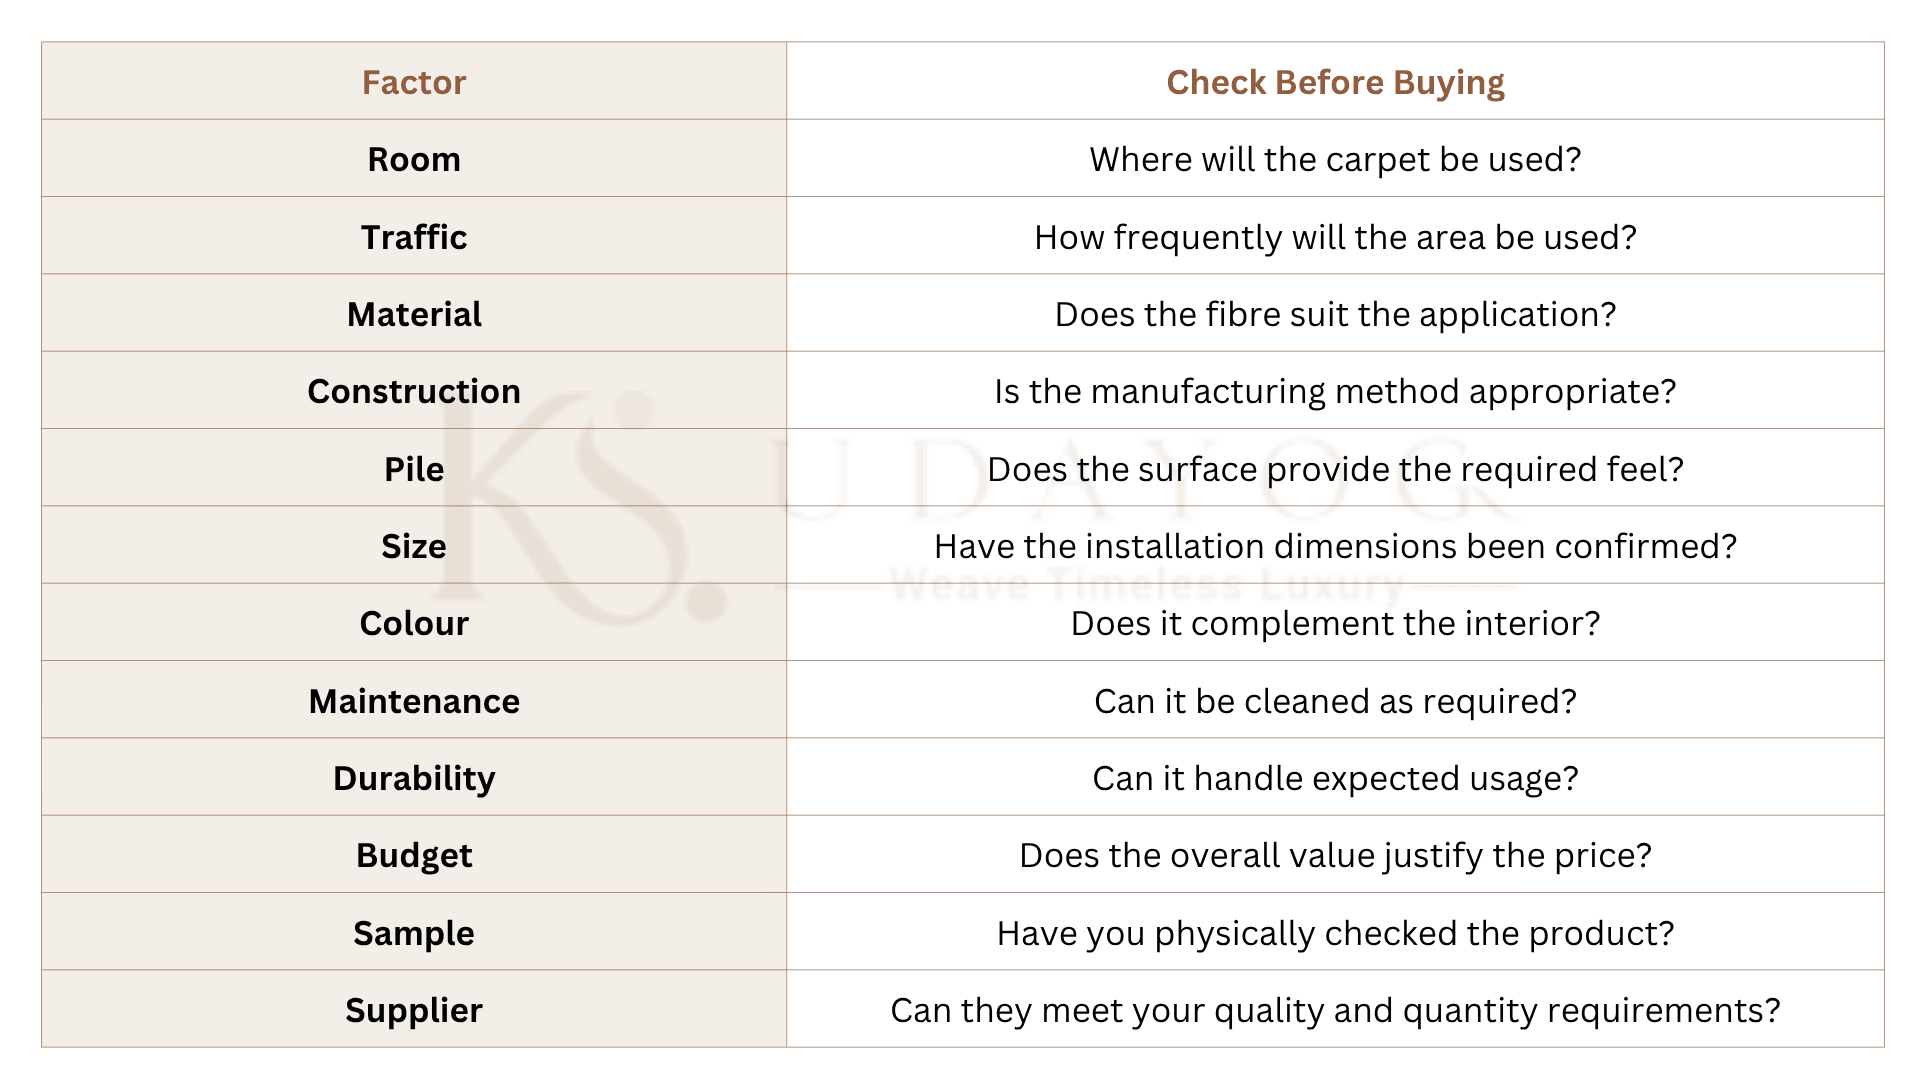The height and width of the screenshot is (1080, 1920).
Task: Select the Budget row label
Action: (414, 856)
